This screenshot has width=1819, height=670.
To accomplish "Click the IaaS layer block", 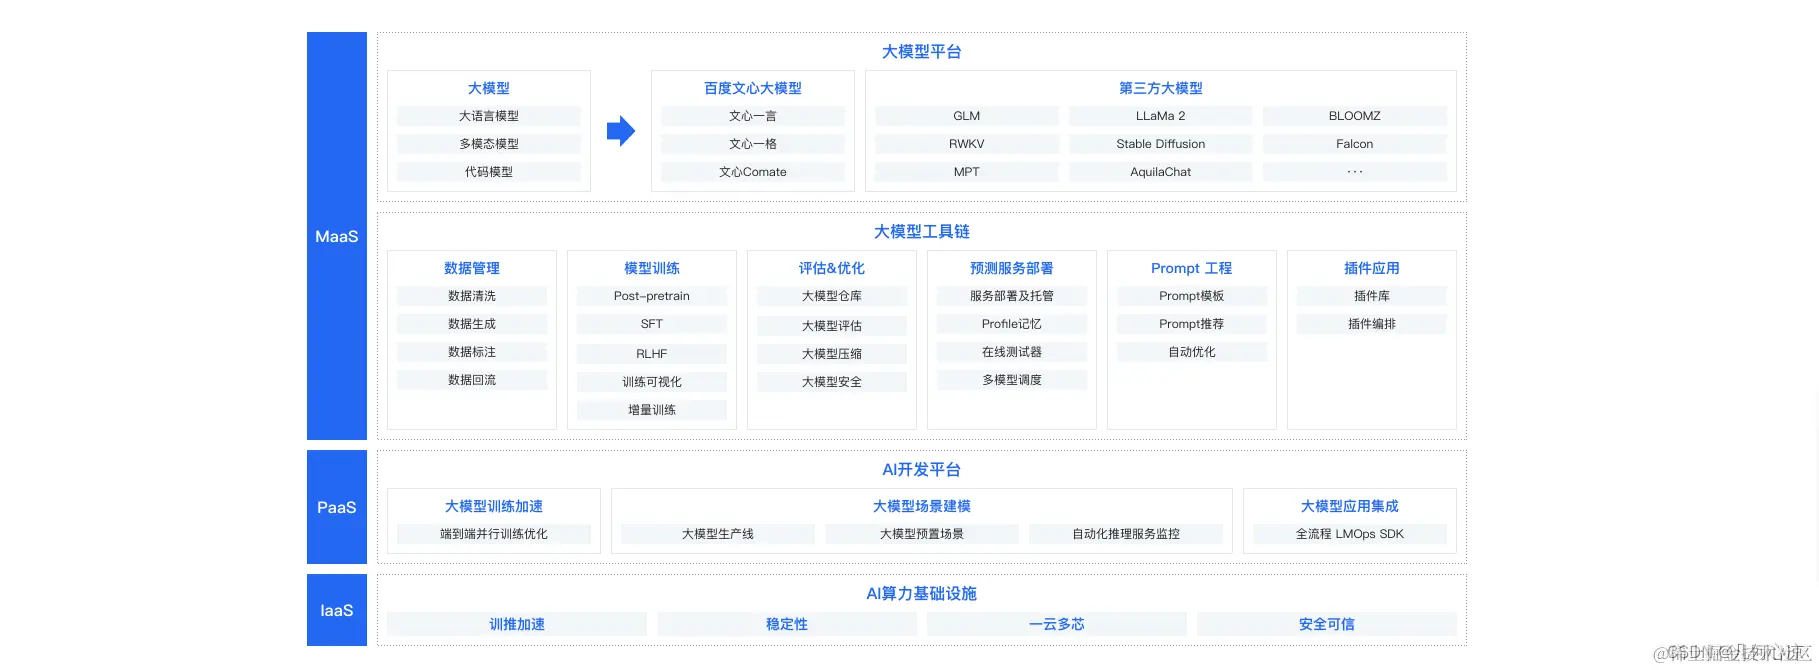I will pyautogui.click(x=337, y=610).
